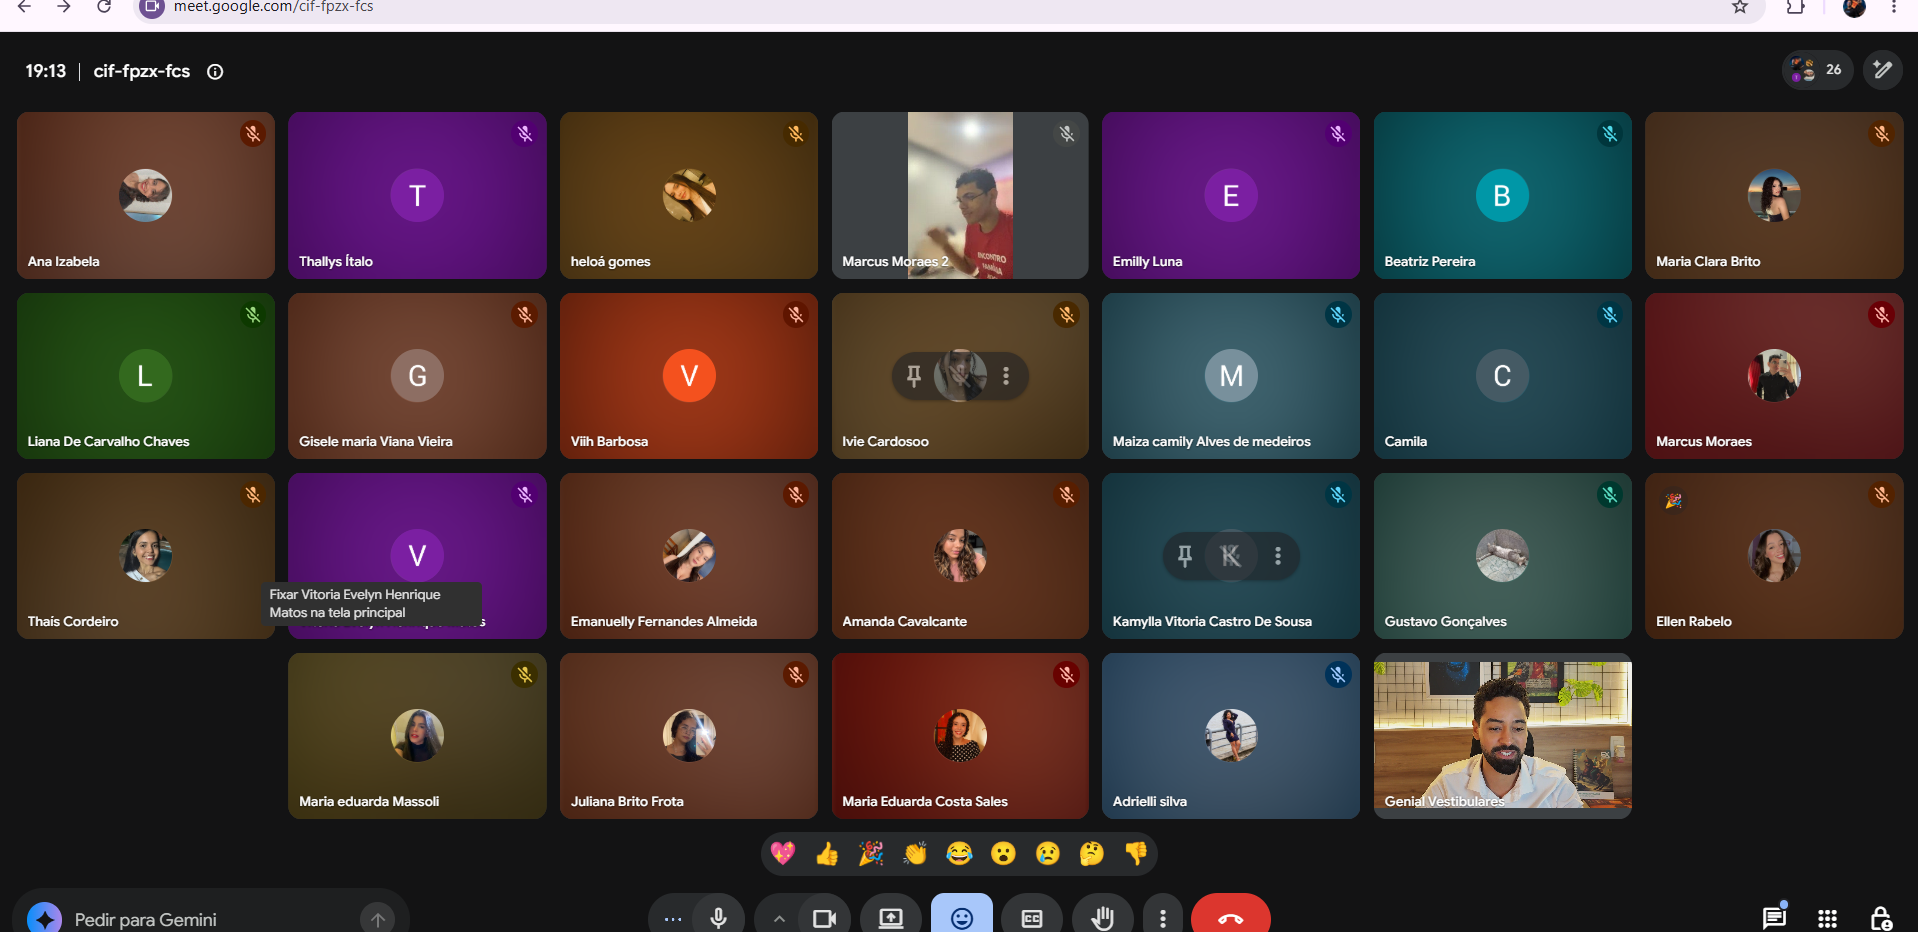
Task: Send the crying face reaction
Action: [1047, 853]
